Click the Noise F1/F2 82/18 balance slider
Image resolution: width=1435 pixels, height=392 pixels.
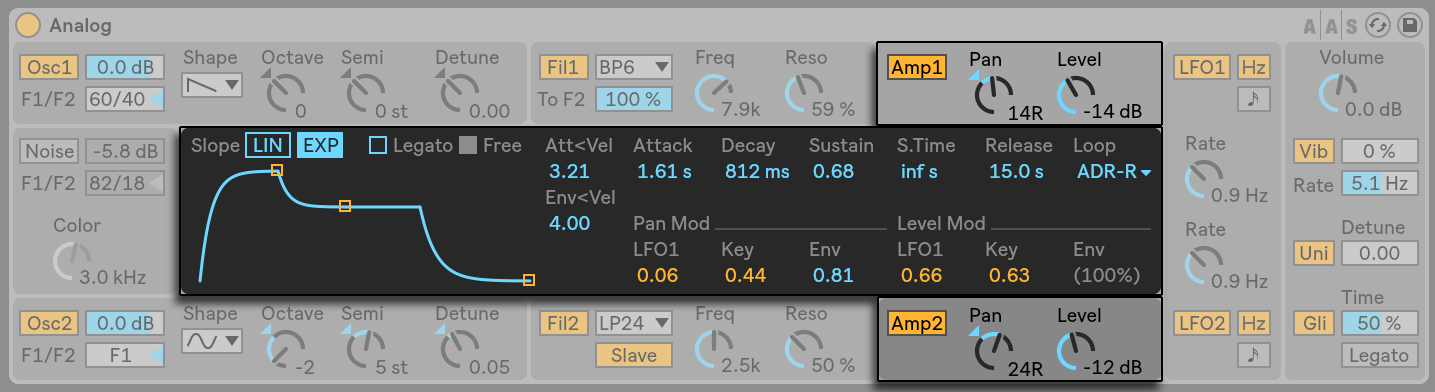point(124,184)
